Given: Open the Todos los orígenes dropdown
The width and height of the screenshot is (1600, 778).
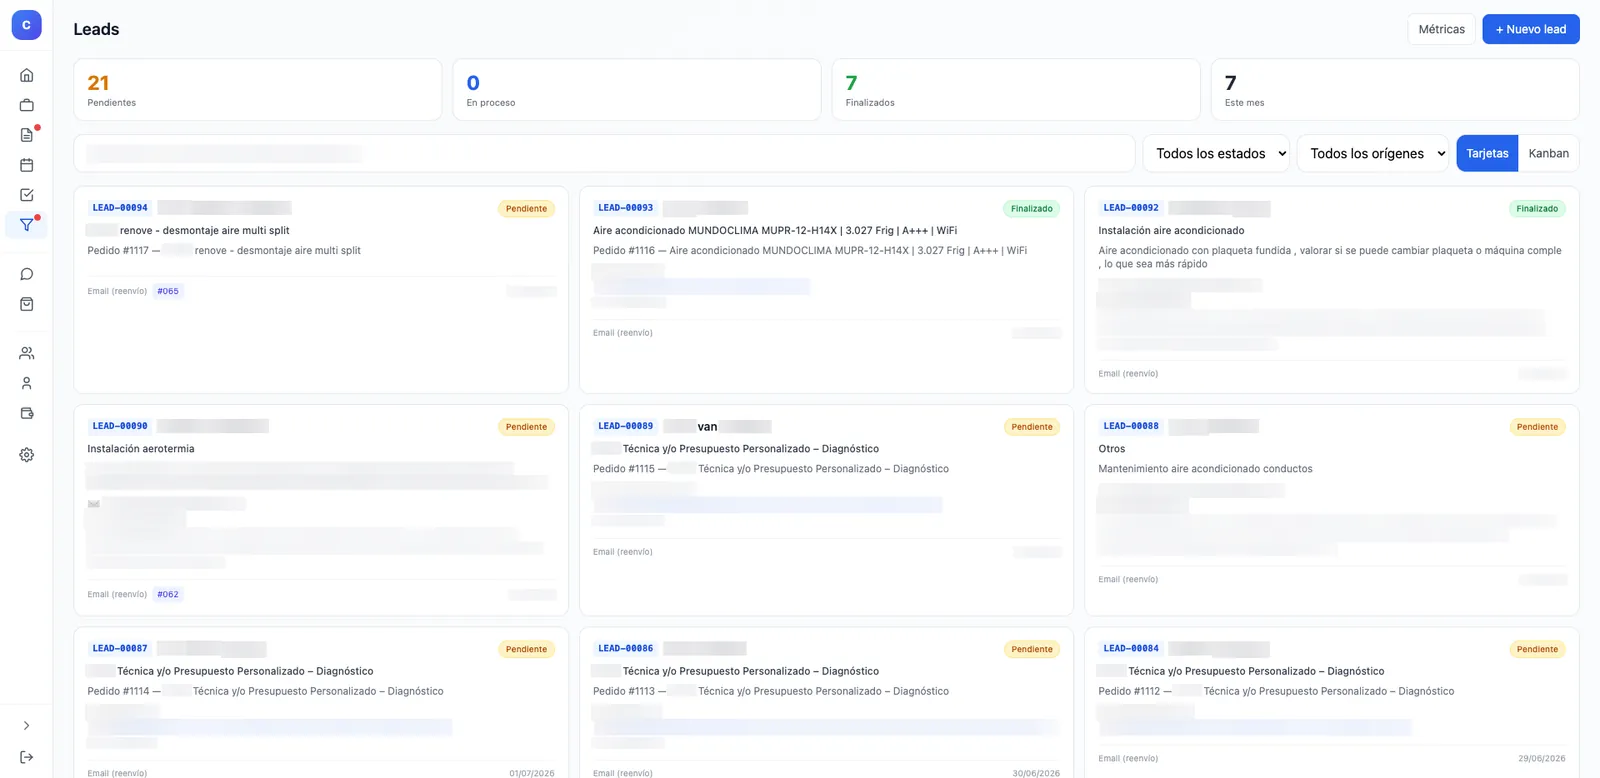Looking at the screenshot, I should (x=1373, y=153).
